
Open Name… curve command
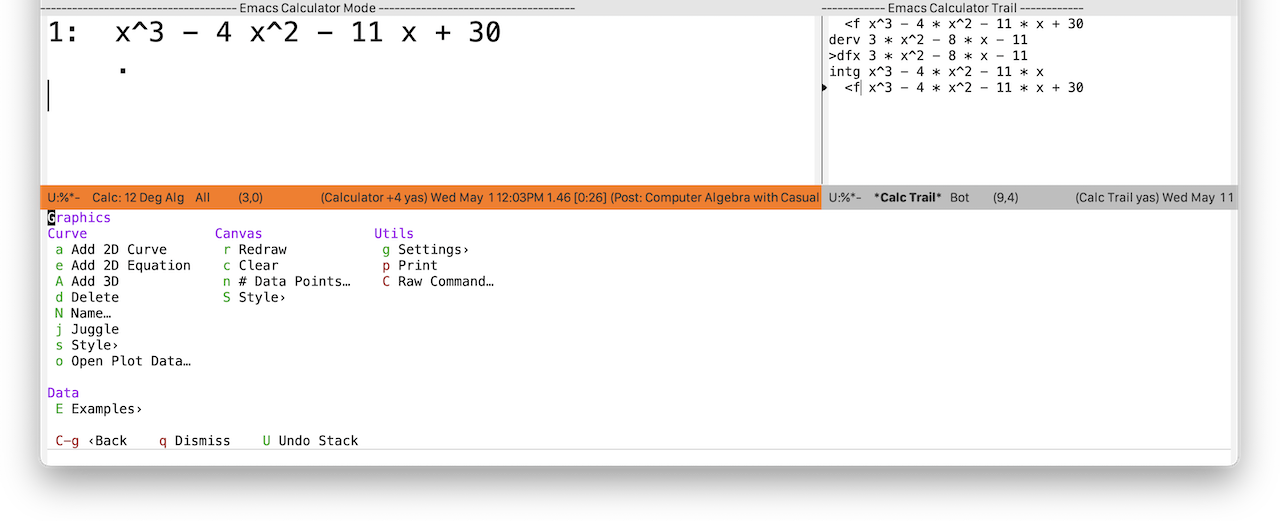click(83, 313)
